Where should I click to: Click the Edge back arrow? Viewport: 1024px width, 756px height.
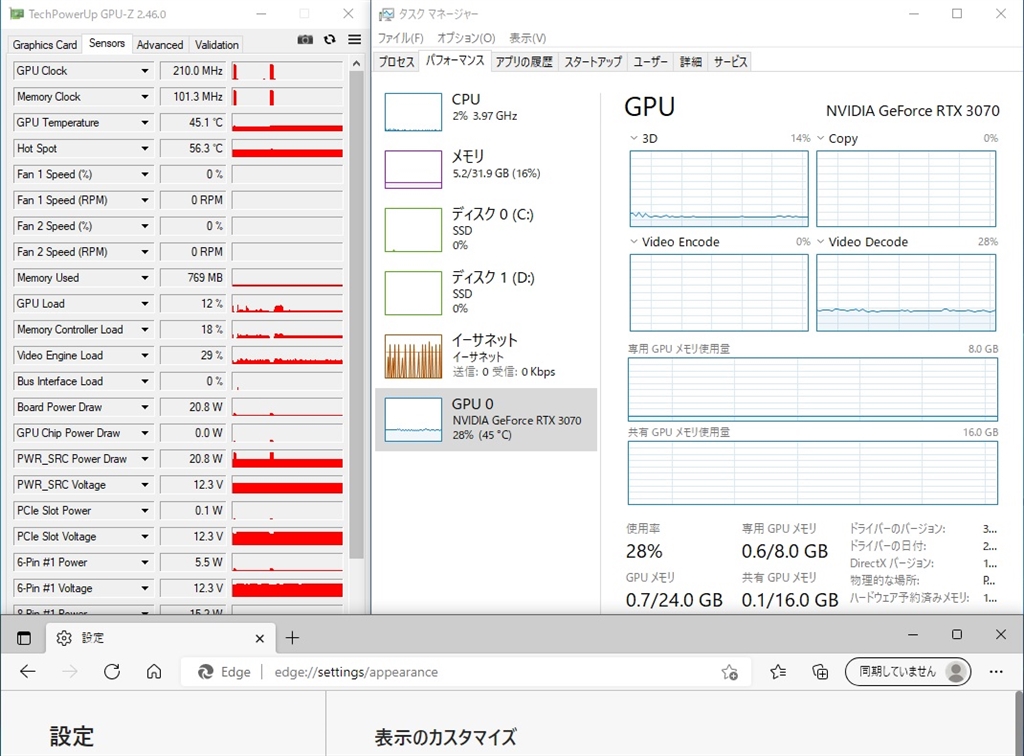(x=28, y=672)
